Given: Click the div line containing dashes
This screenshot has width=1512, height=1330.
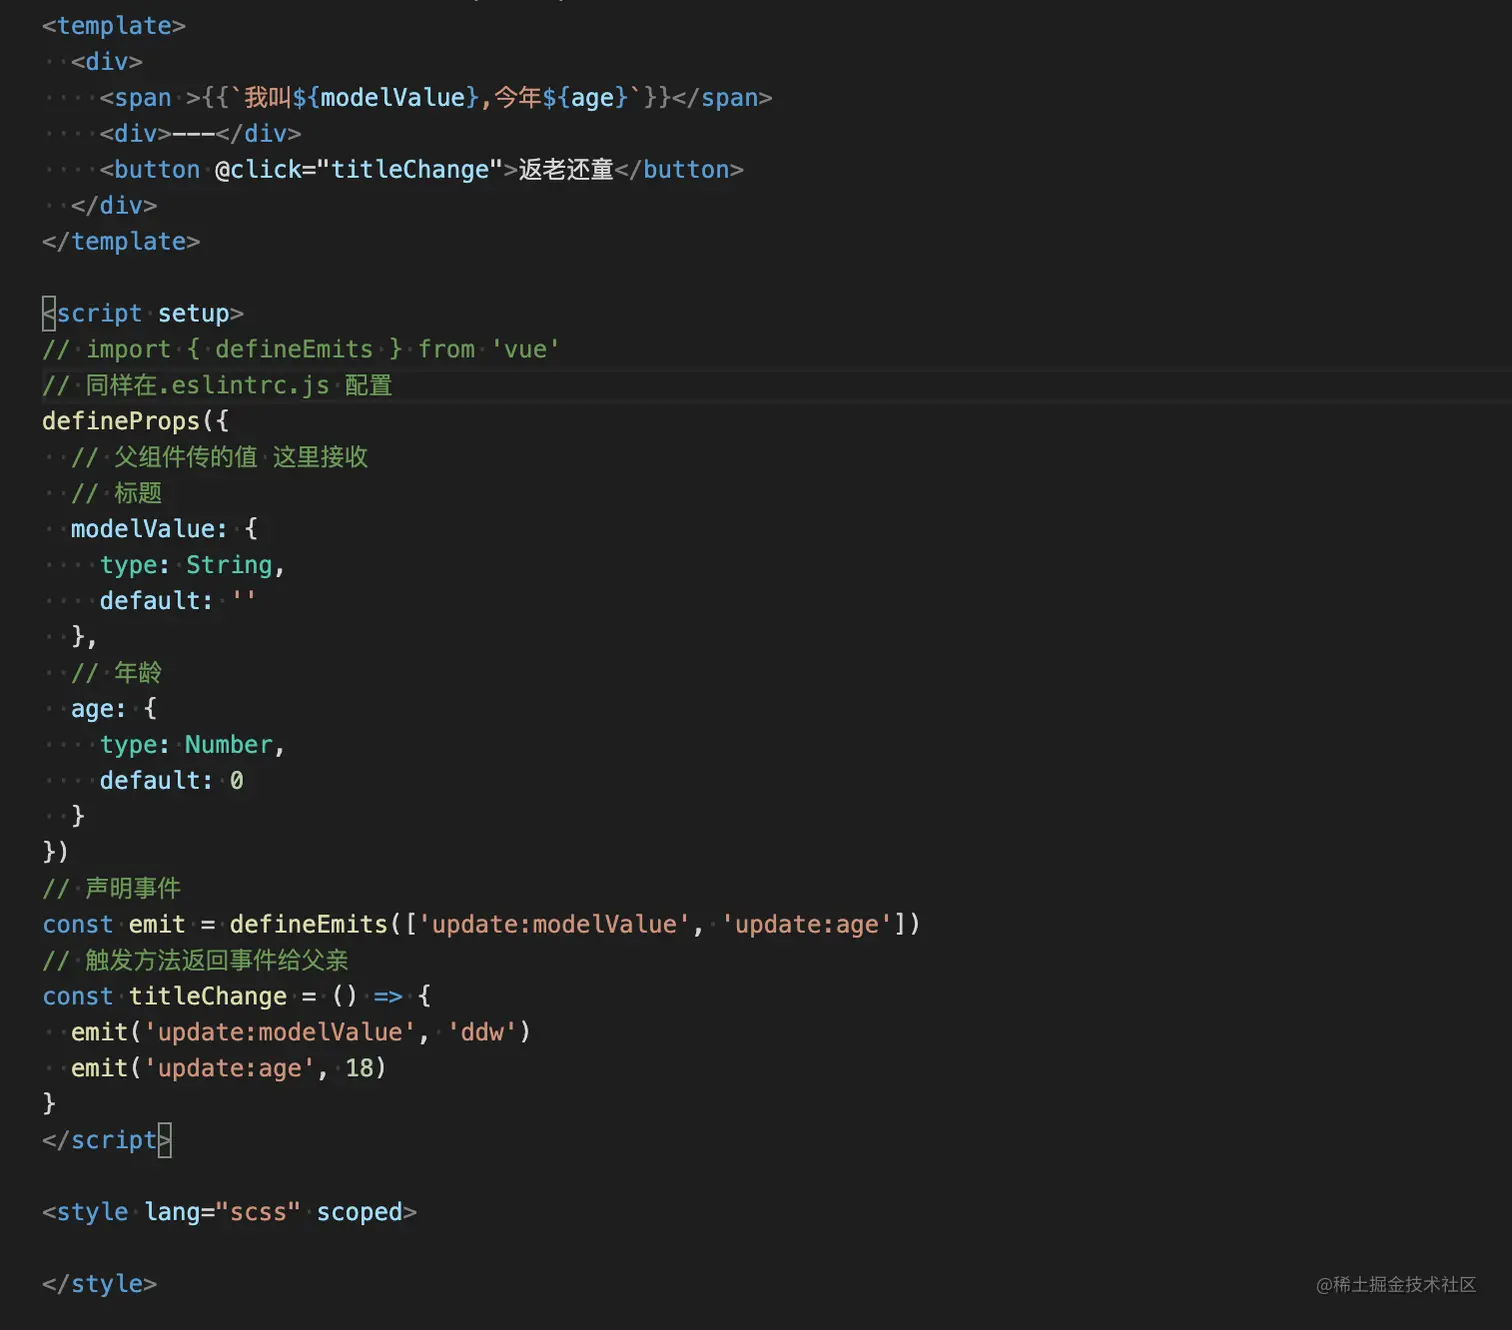Looking at the screenshot, I should pyautogui.click(x=200, y=134).
